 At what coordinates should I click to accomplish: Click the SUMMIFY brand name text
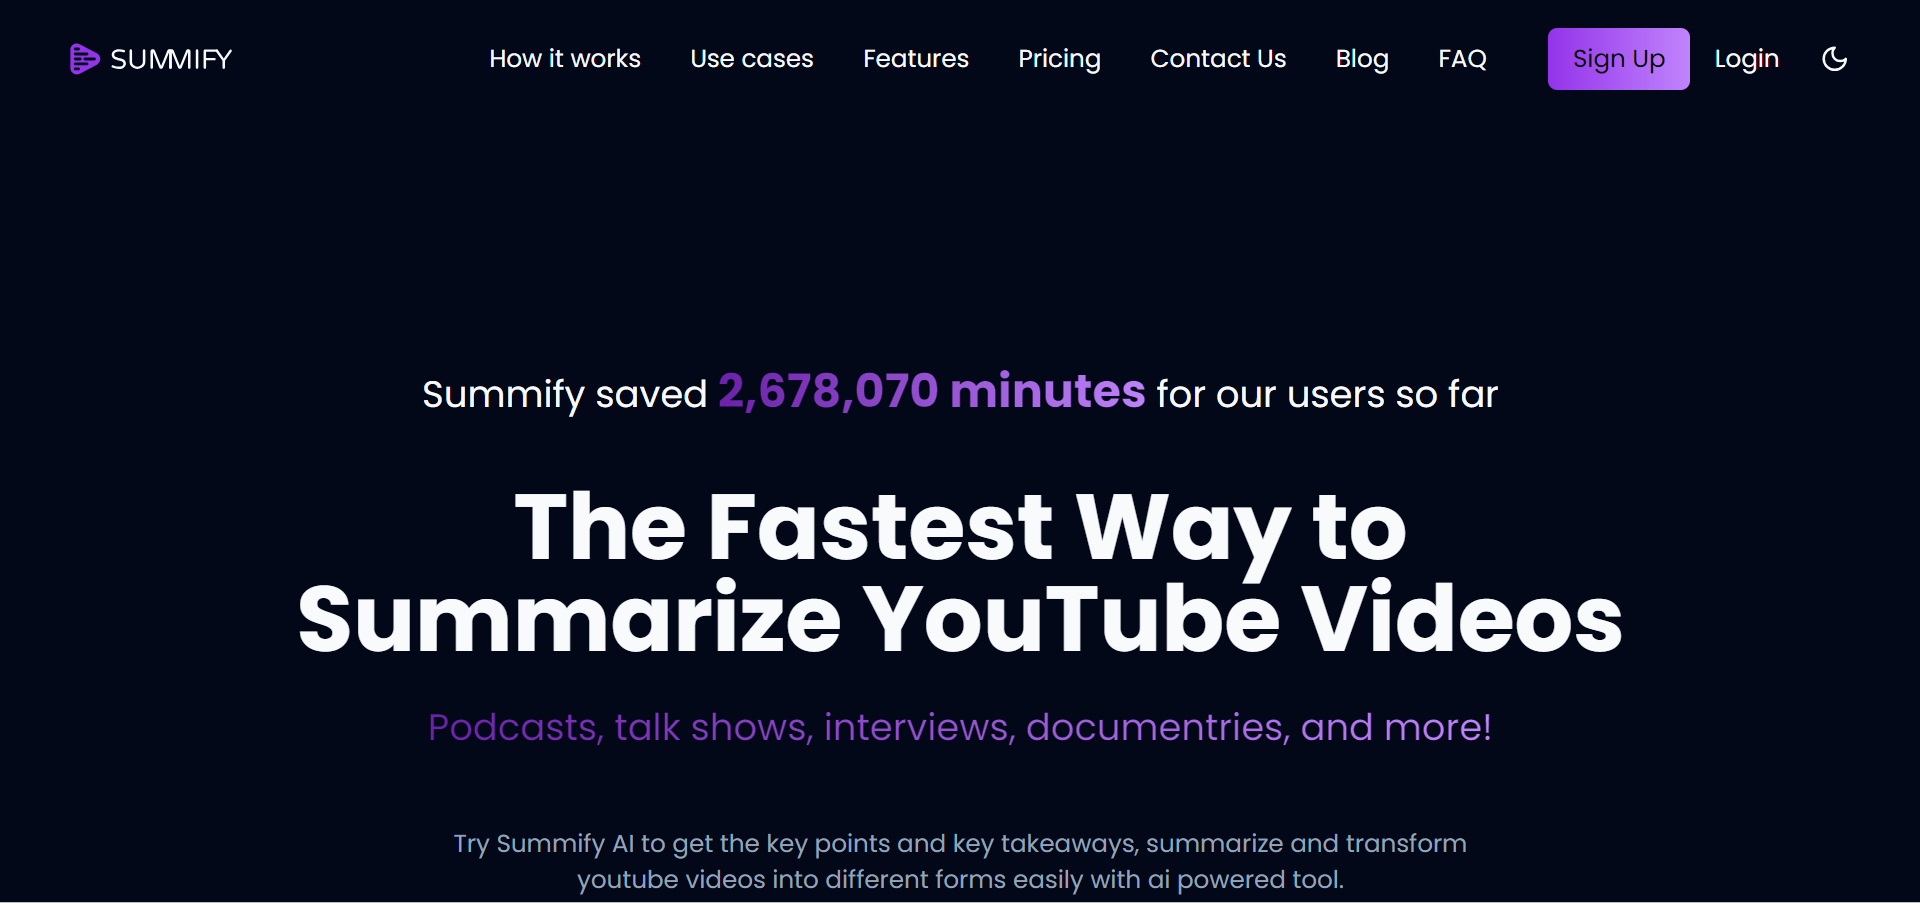click(x=171, y=60)
